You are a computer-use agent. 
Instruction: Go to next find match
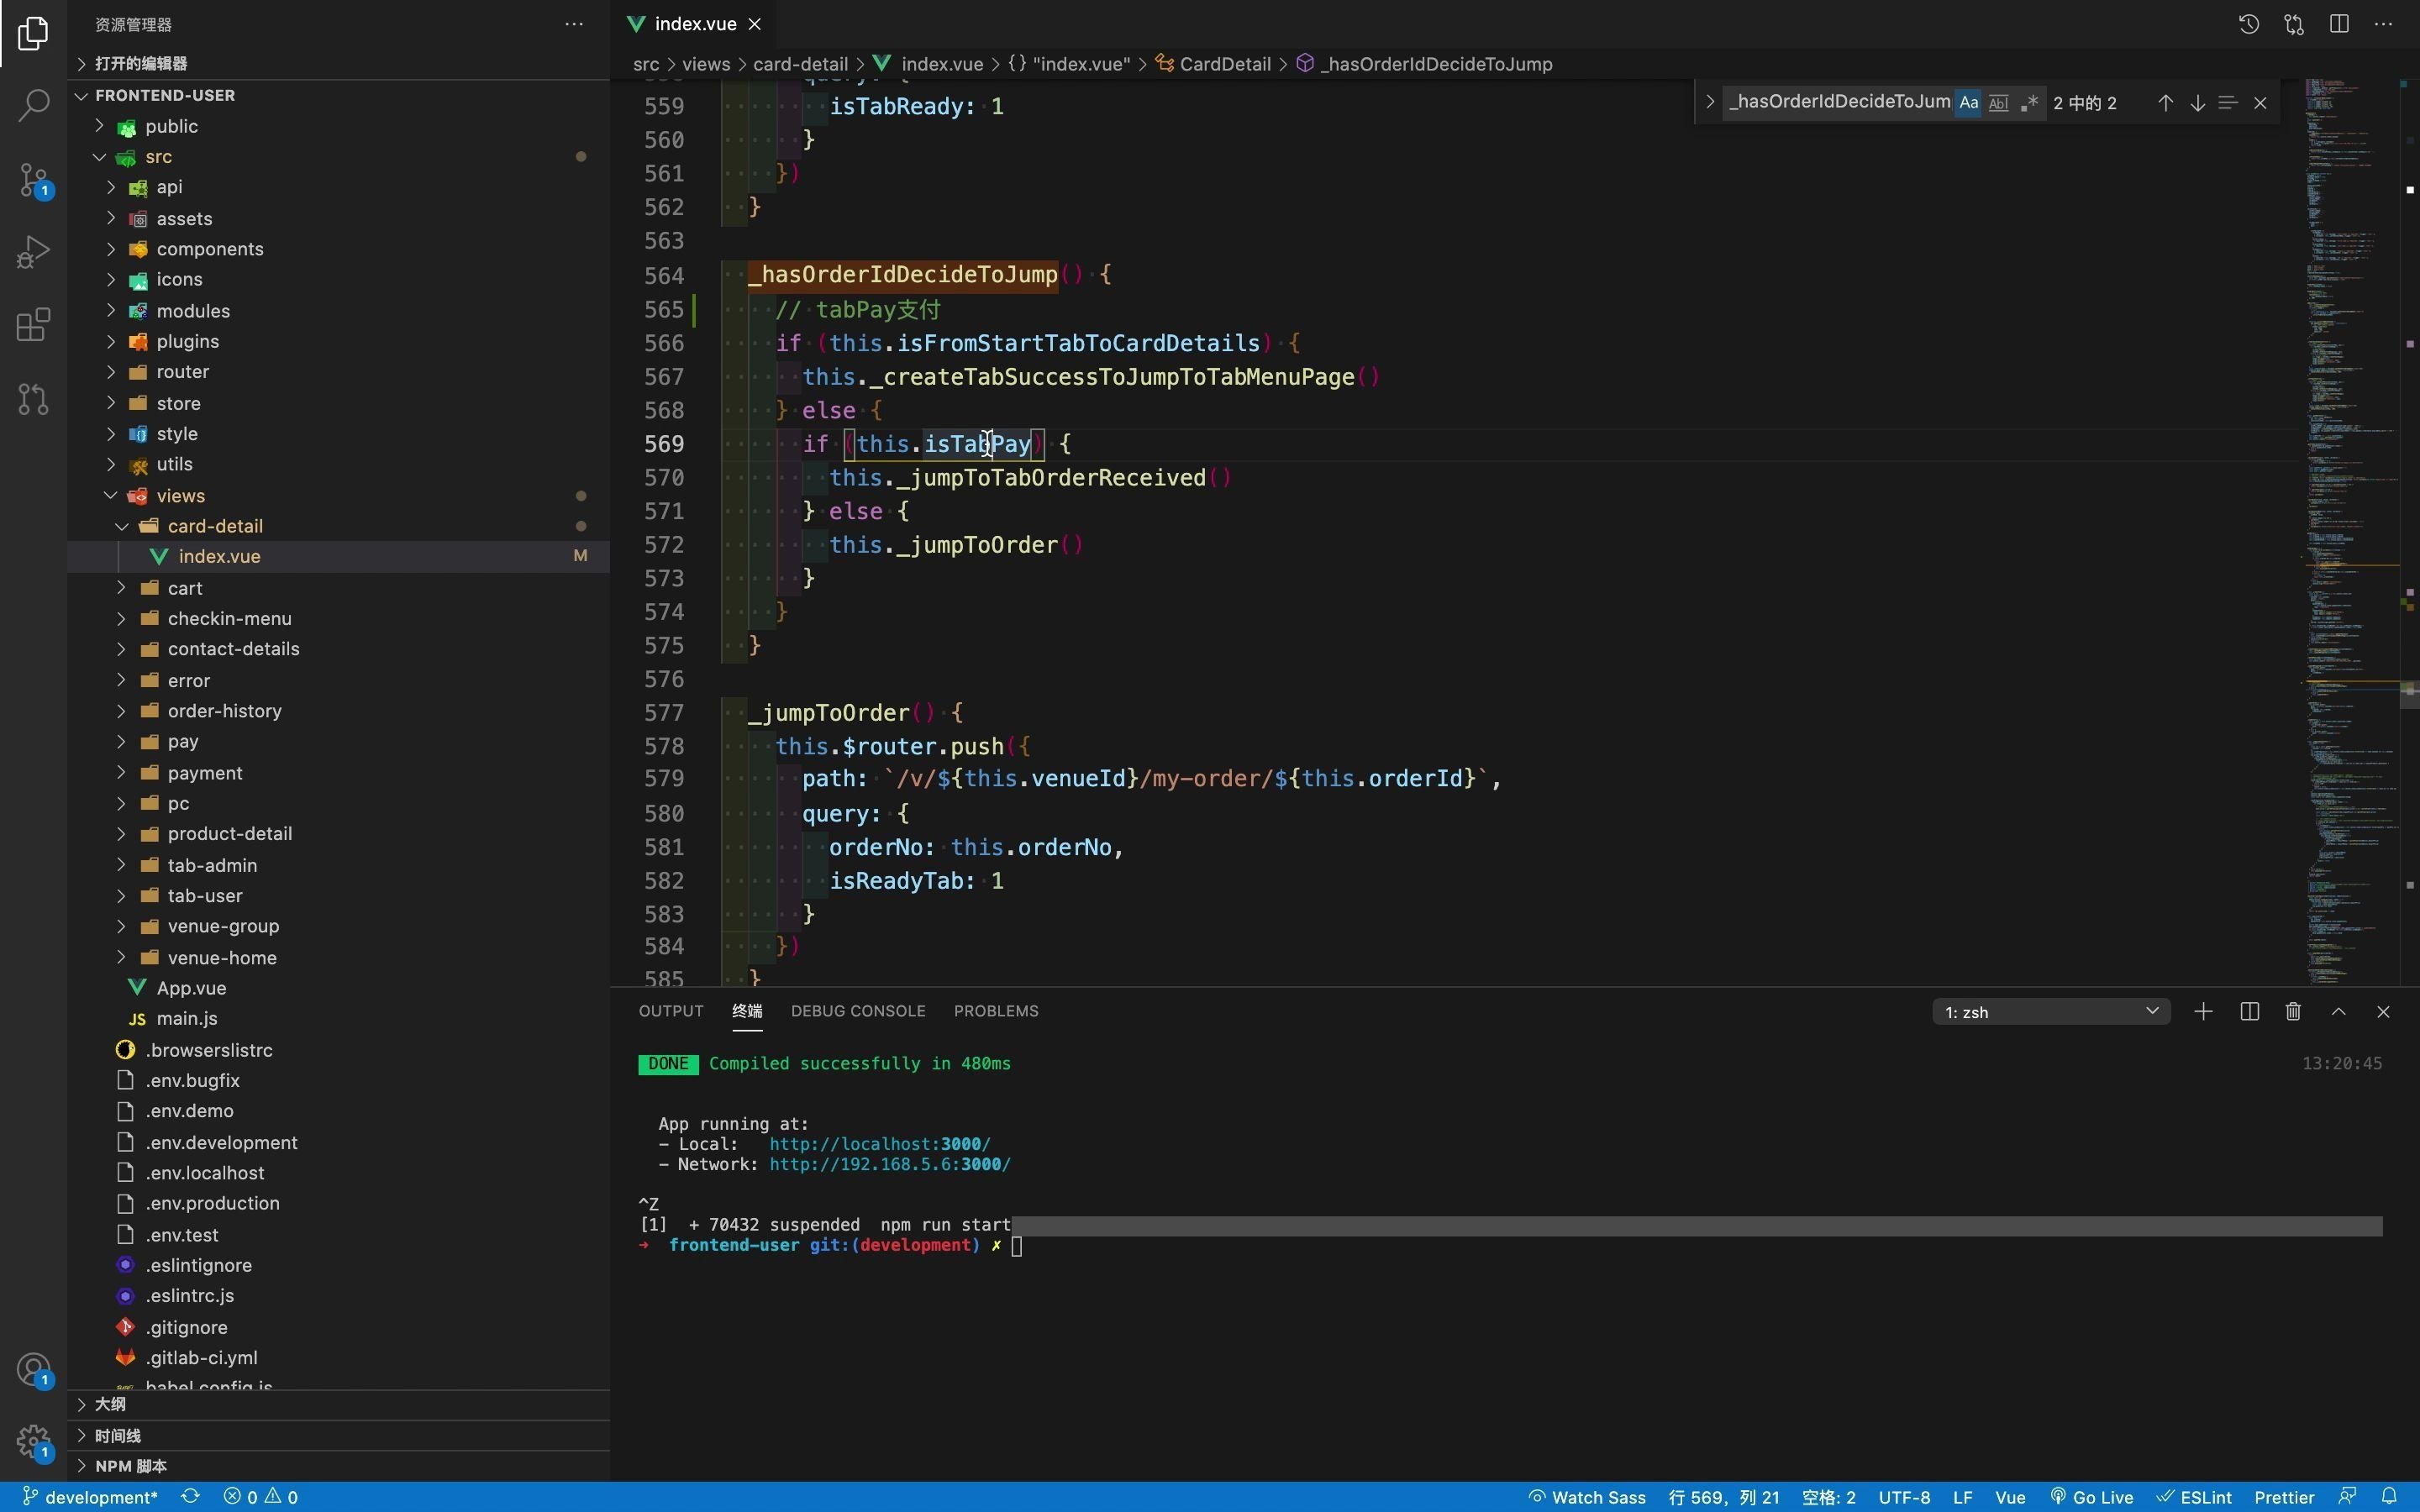[2197, 103]
